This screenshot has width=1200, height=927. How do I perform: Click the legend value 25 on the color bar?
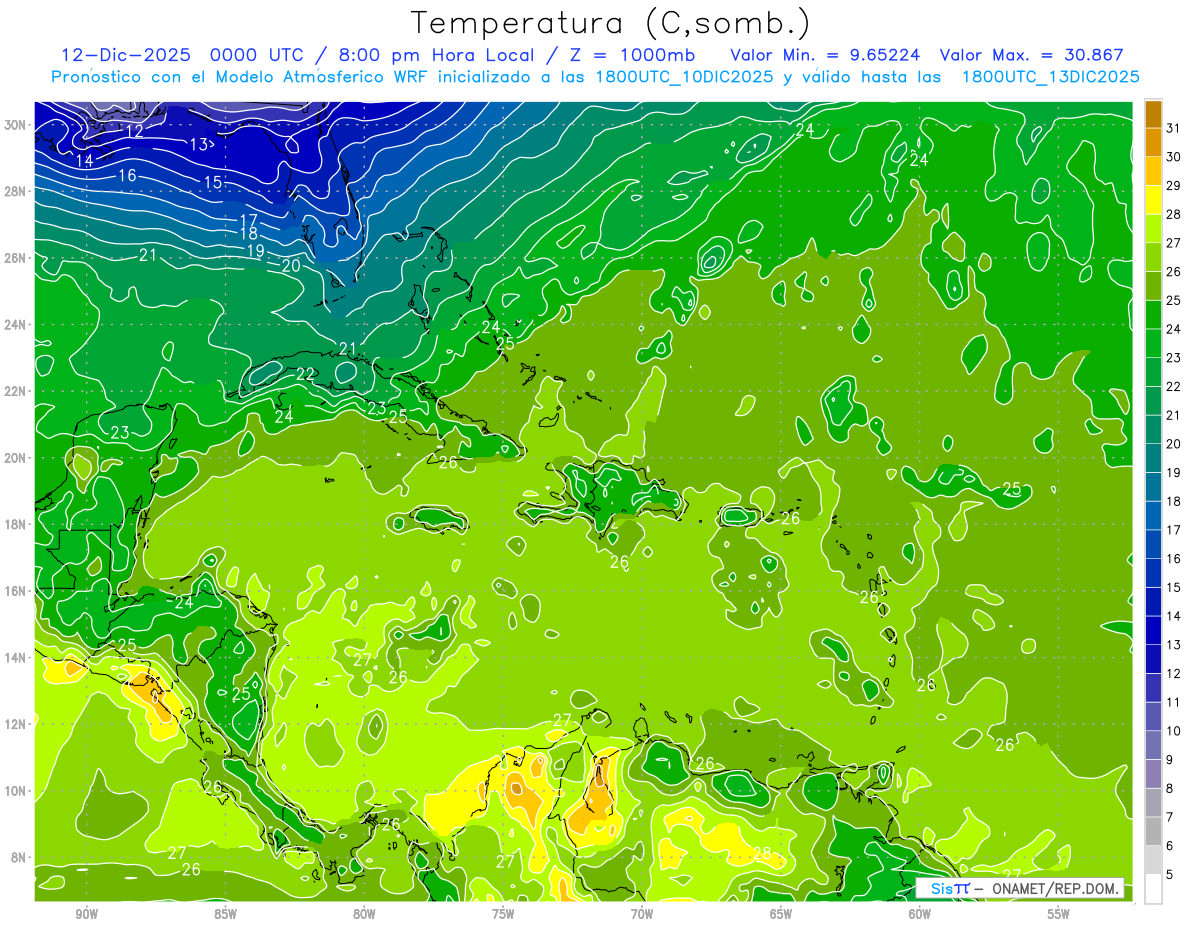coord(1174,300)
